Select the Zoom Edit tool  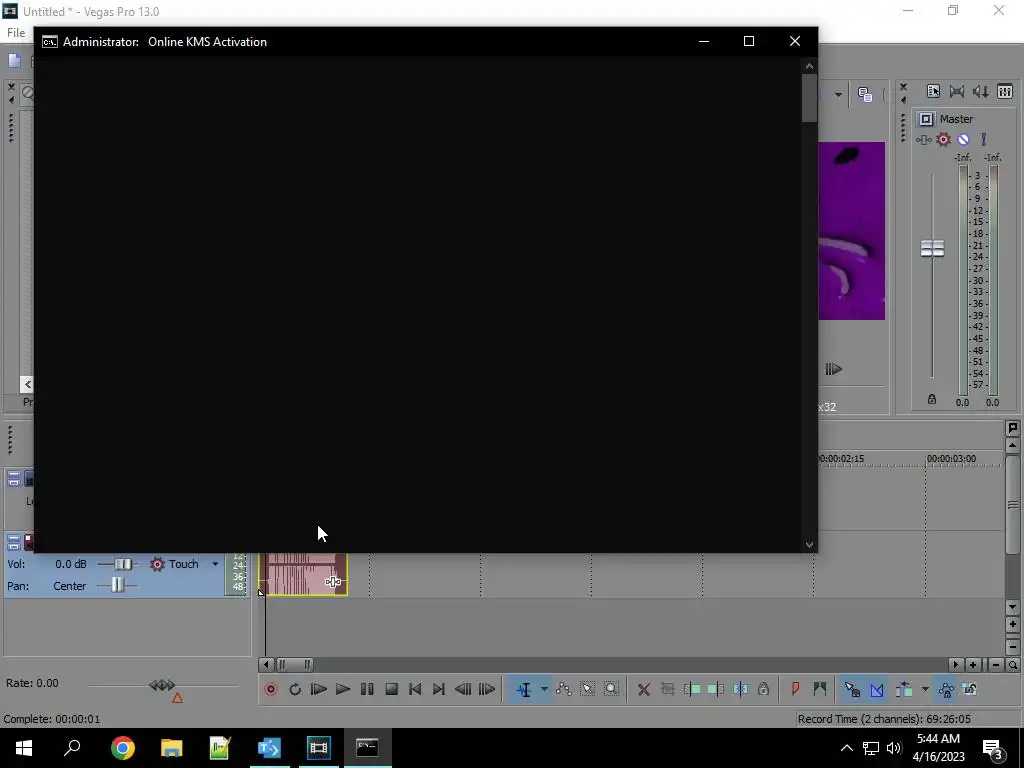[x=611, y=689]
